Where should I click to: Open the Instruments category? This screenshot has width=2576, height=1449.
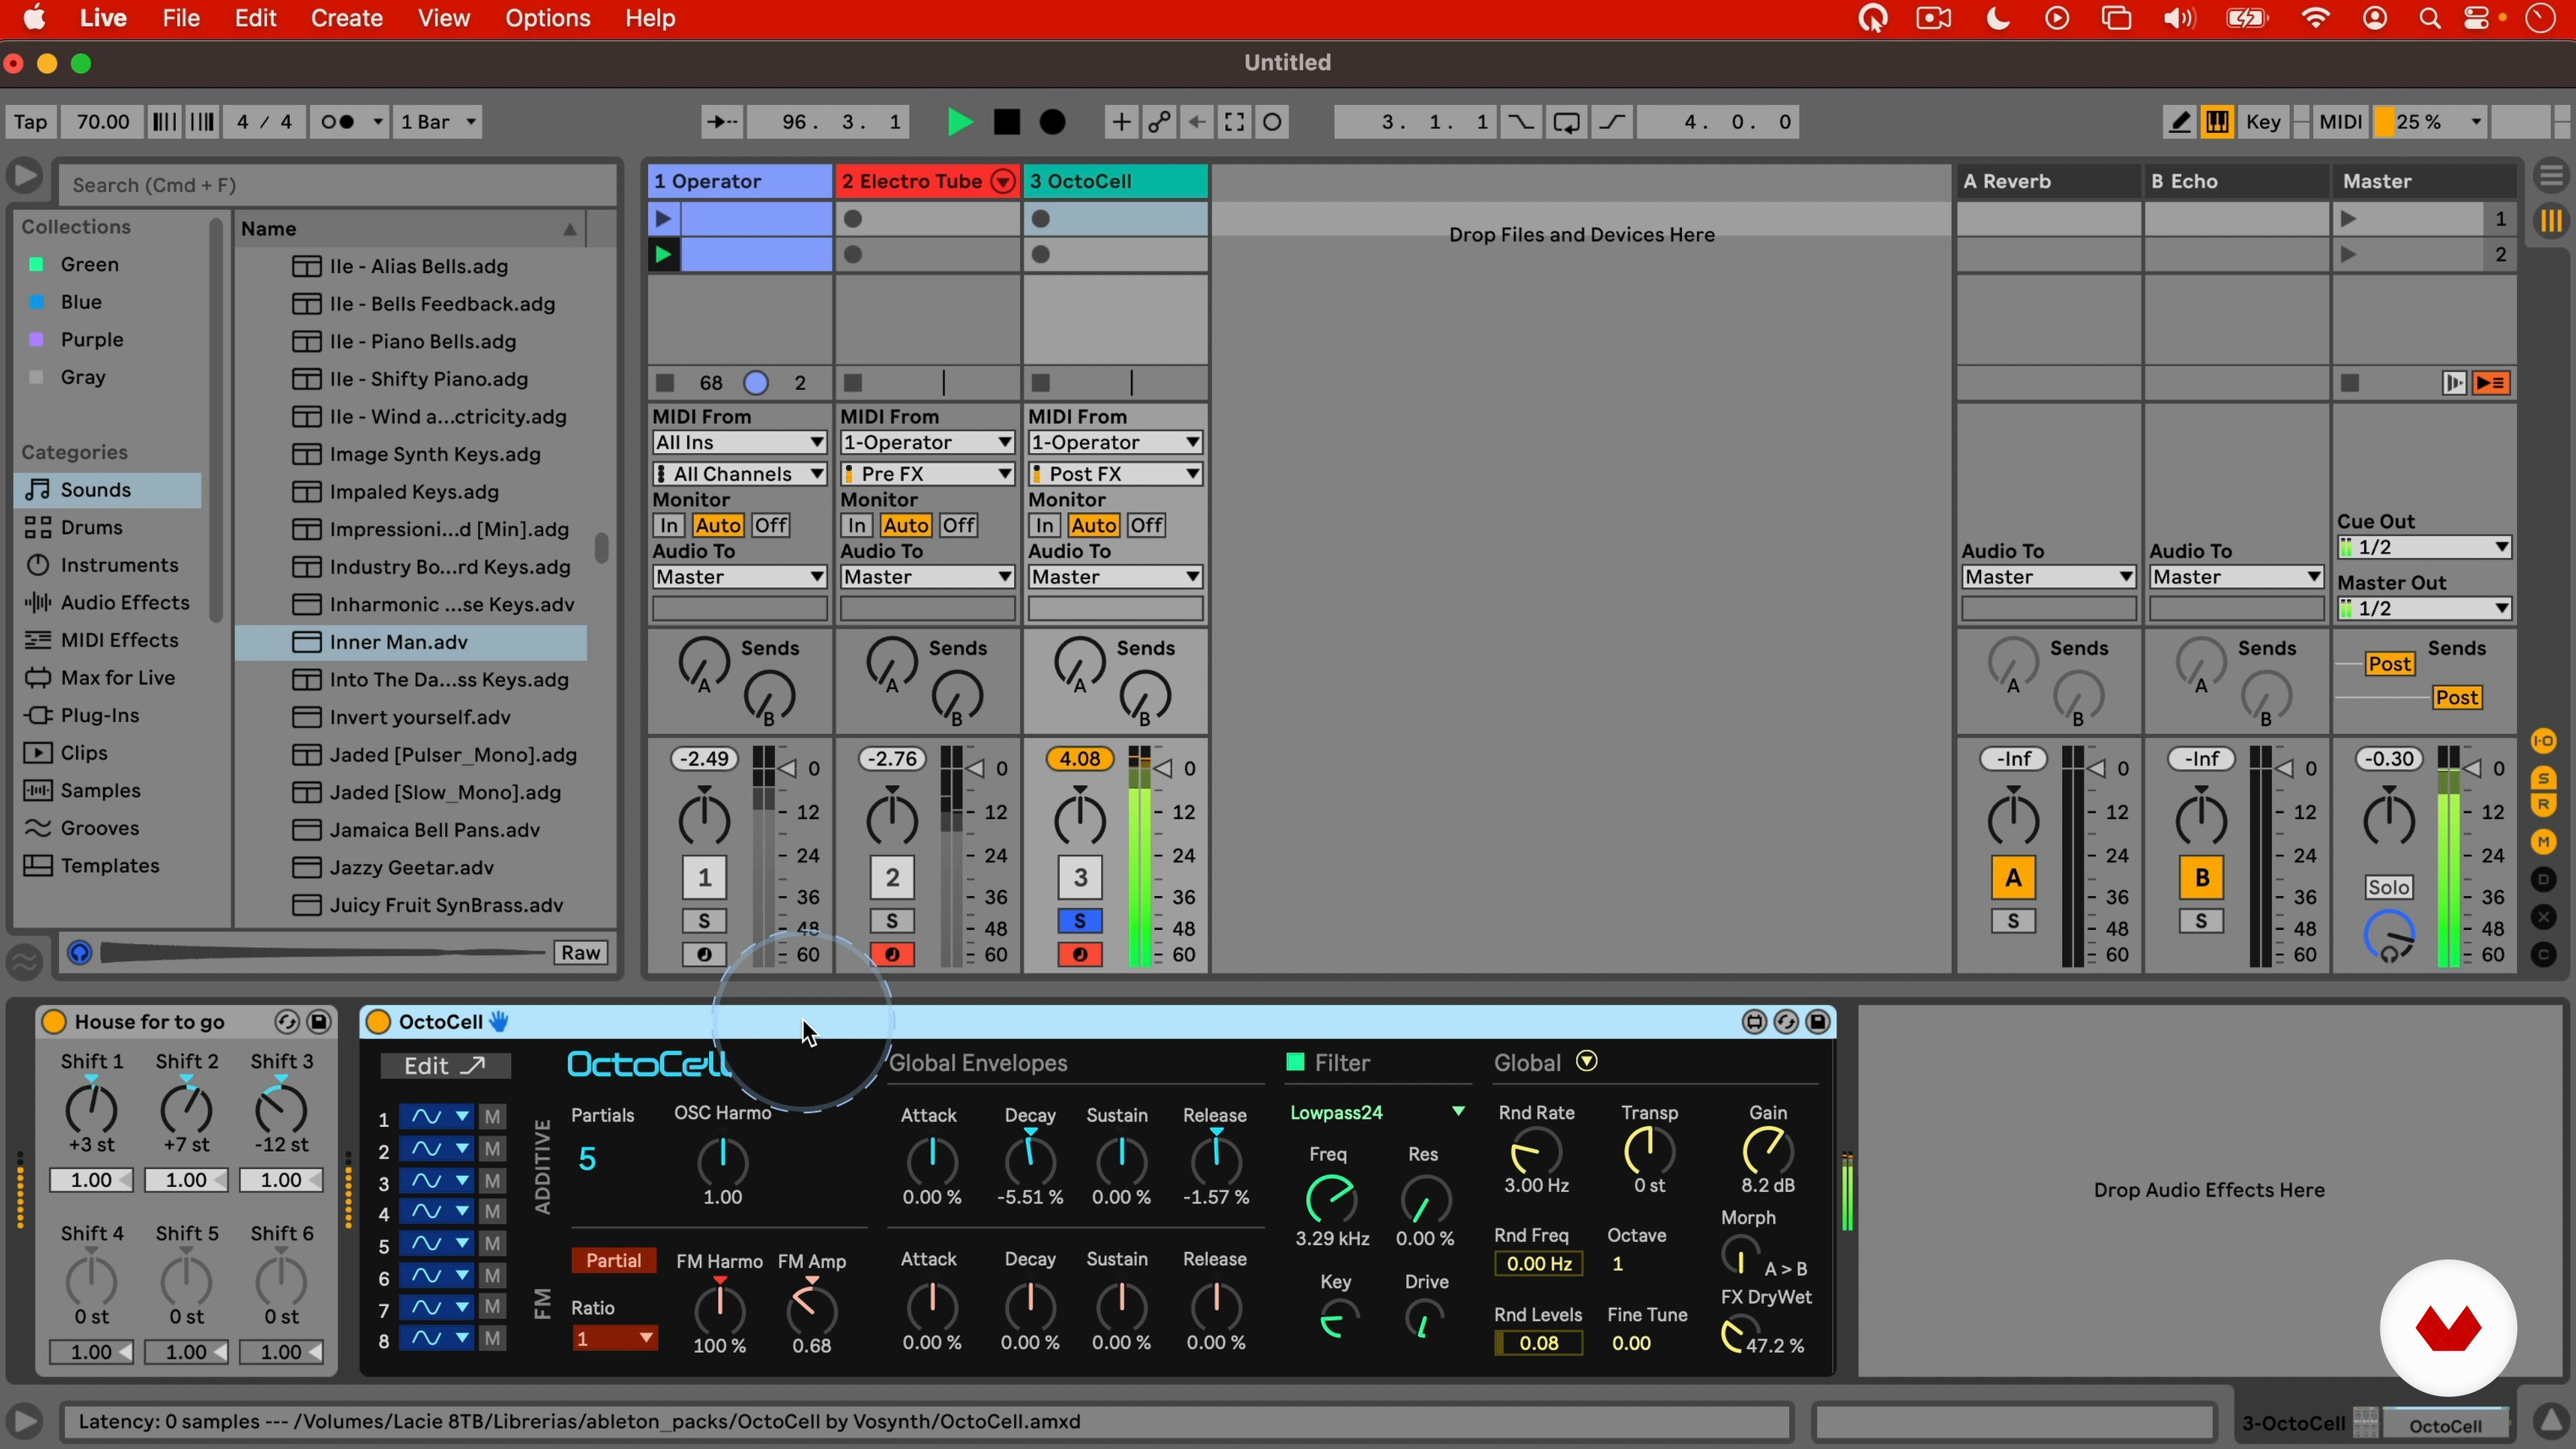119,565
